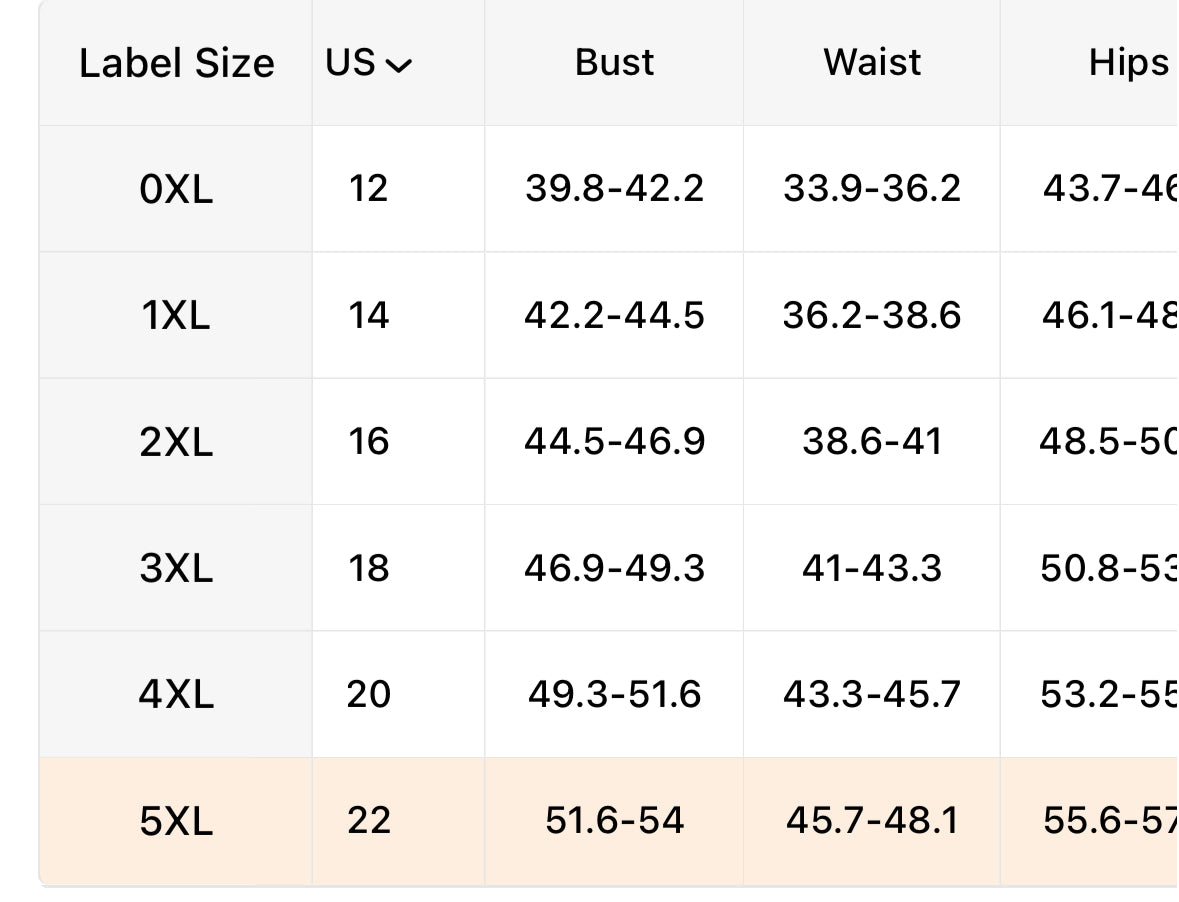This screenshot has width=1179, height=902.
Task: Click US size 22 cell
Action: 368,820
